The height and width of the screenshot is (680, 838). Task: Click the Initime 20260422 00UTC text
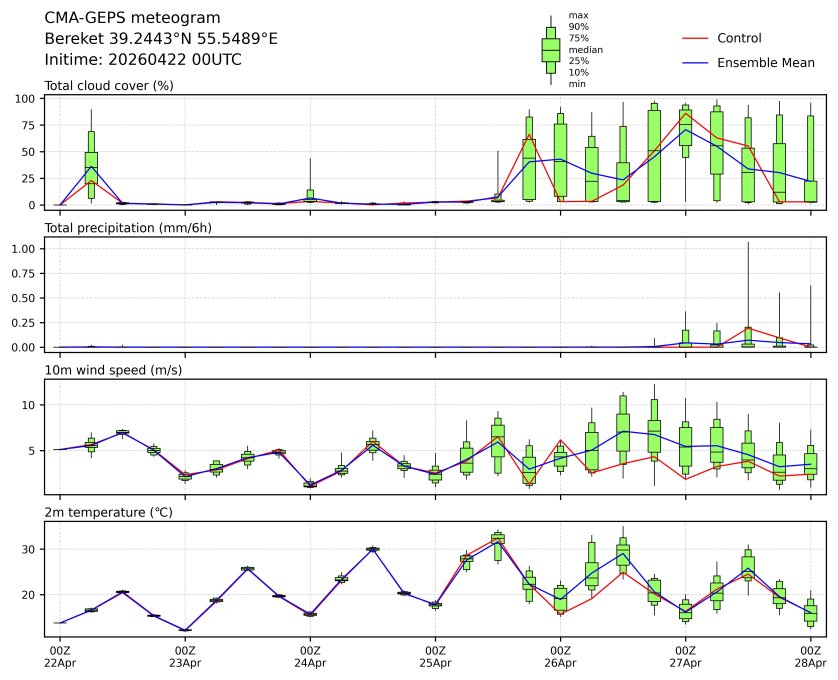tap(143, 59)
